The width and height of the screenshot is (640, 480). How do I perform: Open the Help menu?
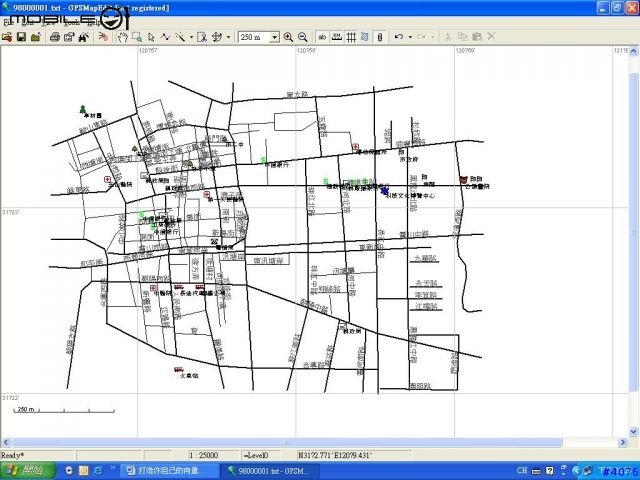(93, 23)
